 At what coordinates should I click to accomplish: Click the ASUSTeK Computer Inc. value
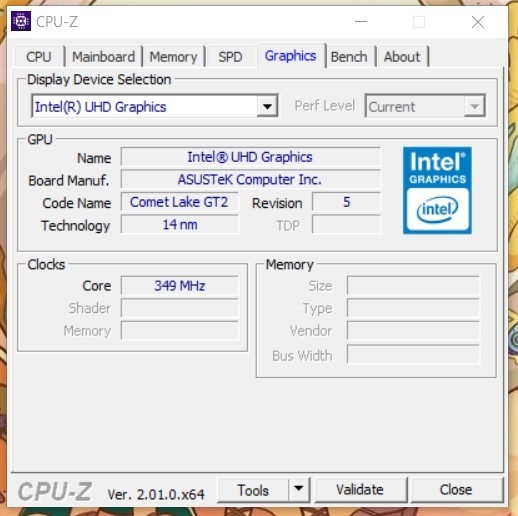[251, 179]
